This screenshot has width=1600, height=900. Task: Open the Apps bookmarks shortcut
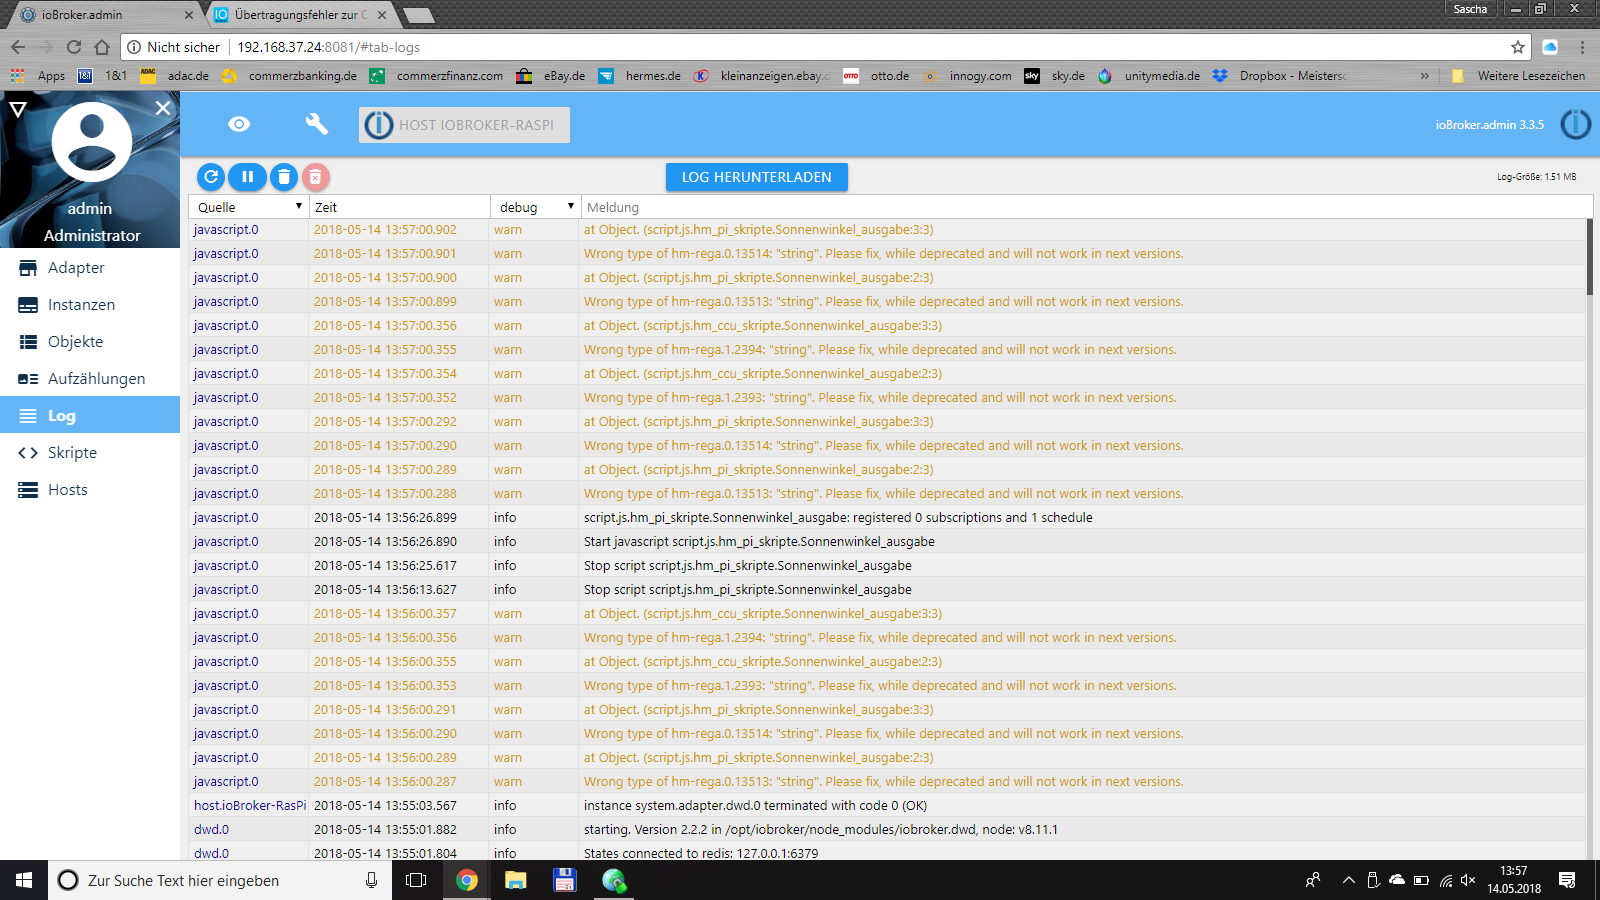[38, 76]
